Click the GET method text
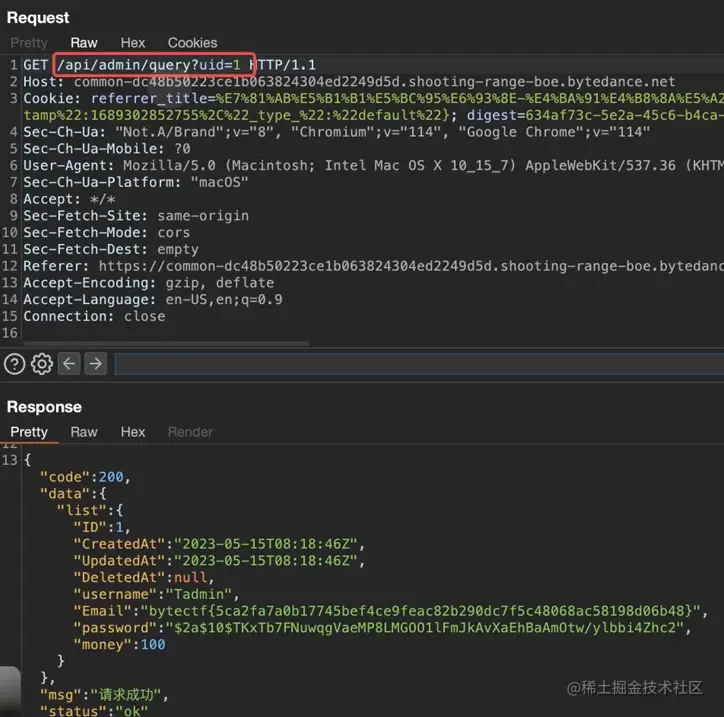This screenshot has height=717, width=724. click(x=36, y=65)
